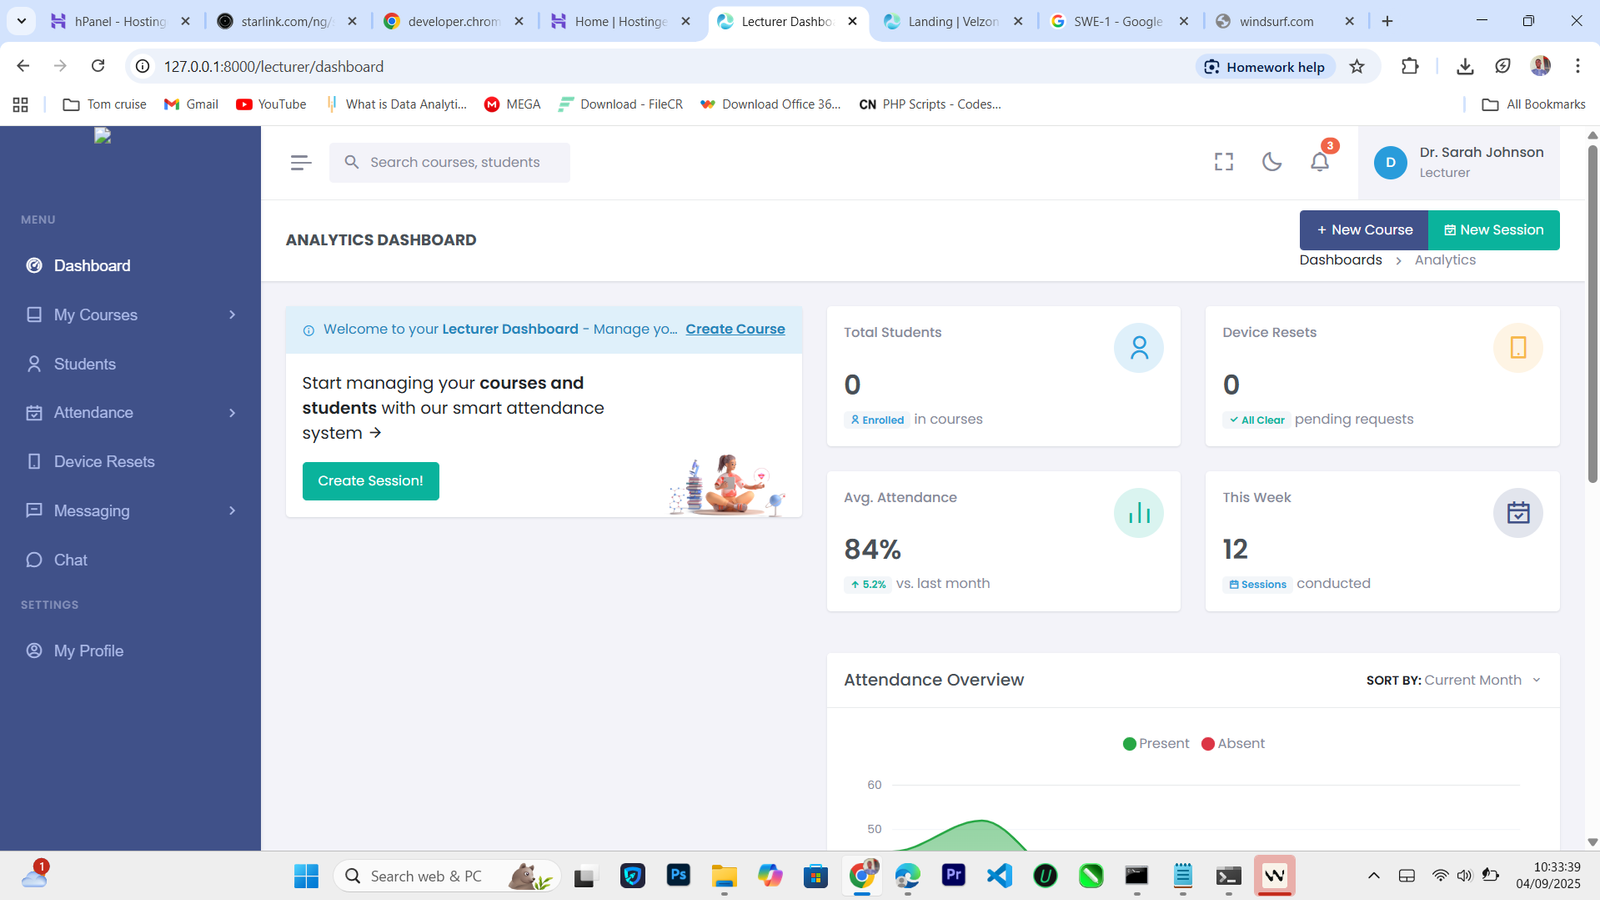Switch to the Landing | Velzon browser tab
Screen dimensions: 1600x900
952,21
